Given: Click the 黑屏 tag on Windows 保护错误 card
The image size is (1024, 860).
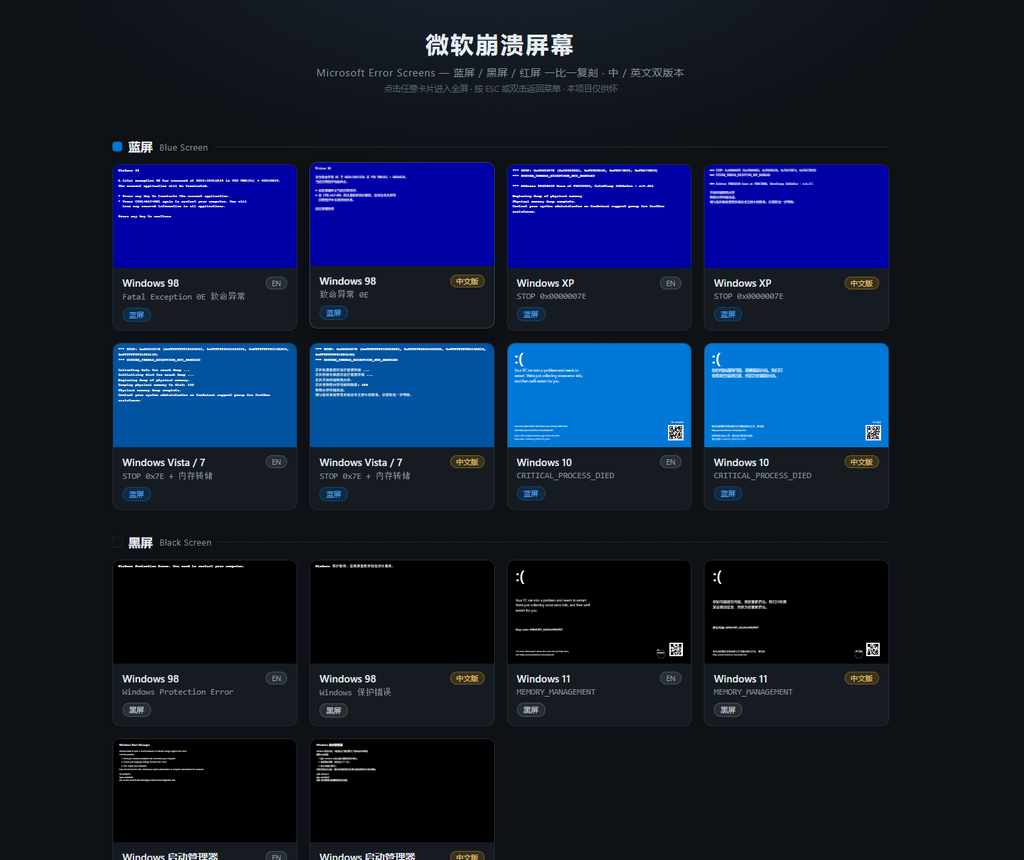Looking at the screenshot, I should click(x=334, y=710).
